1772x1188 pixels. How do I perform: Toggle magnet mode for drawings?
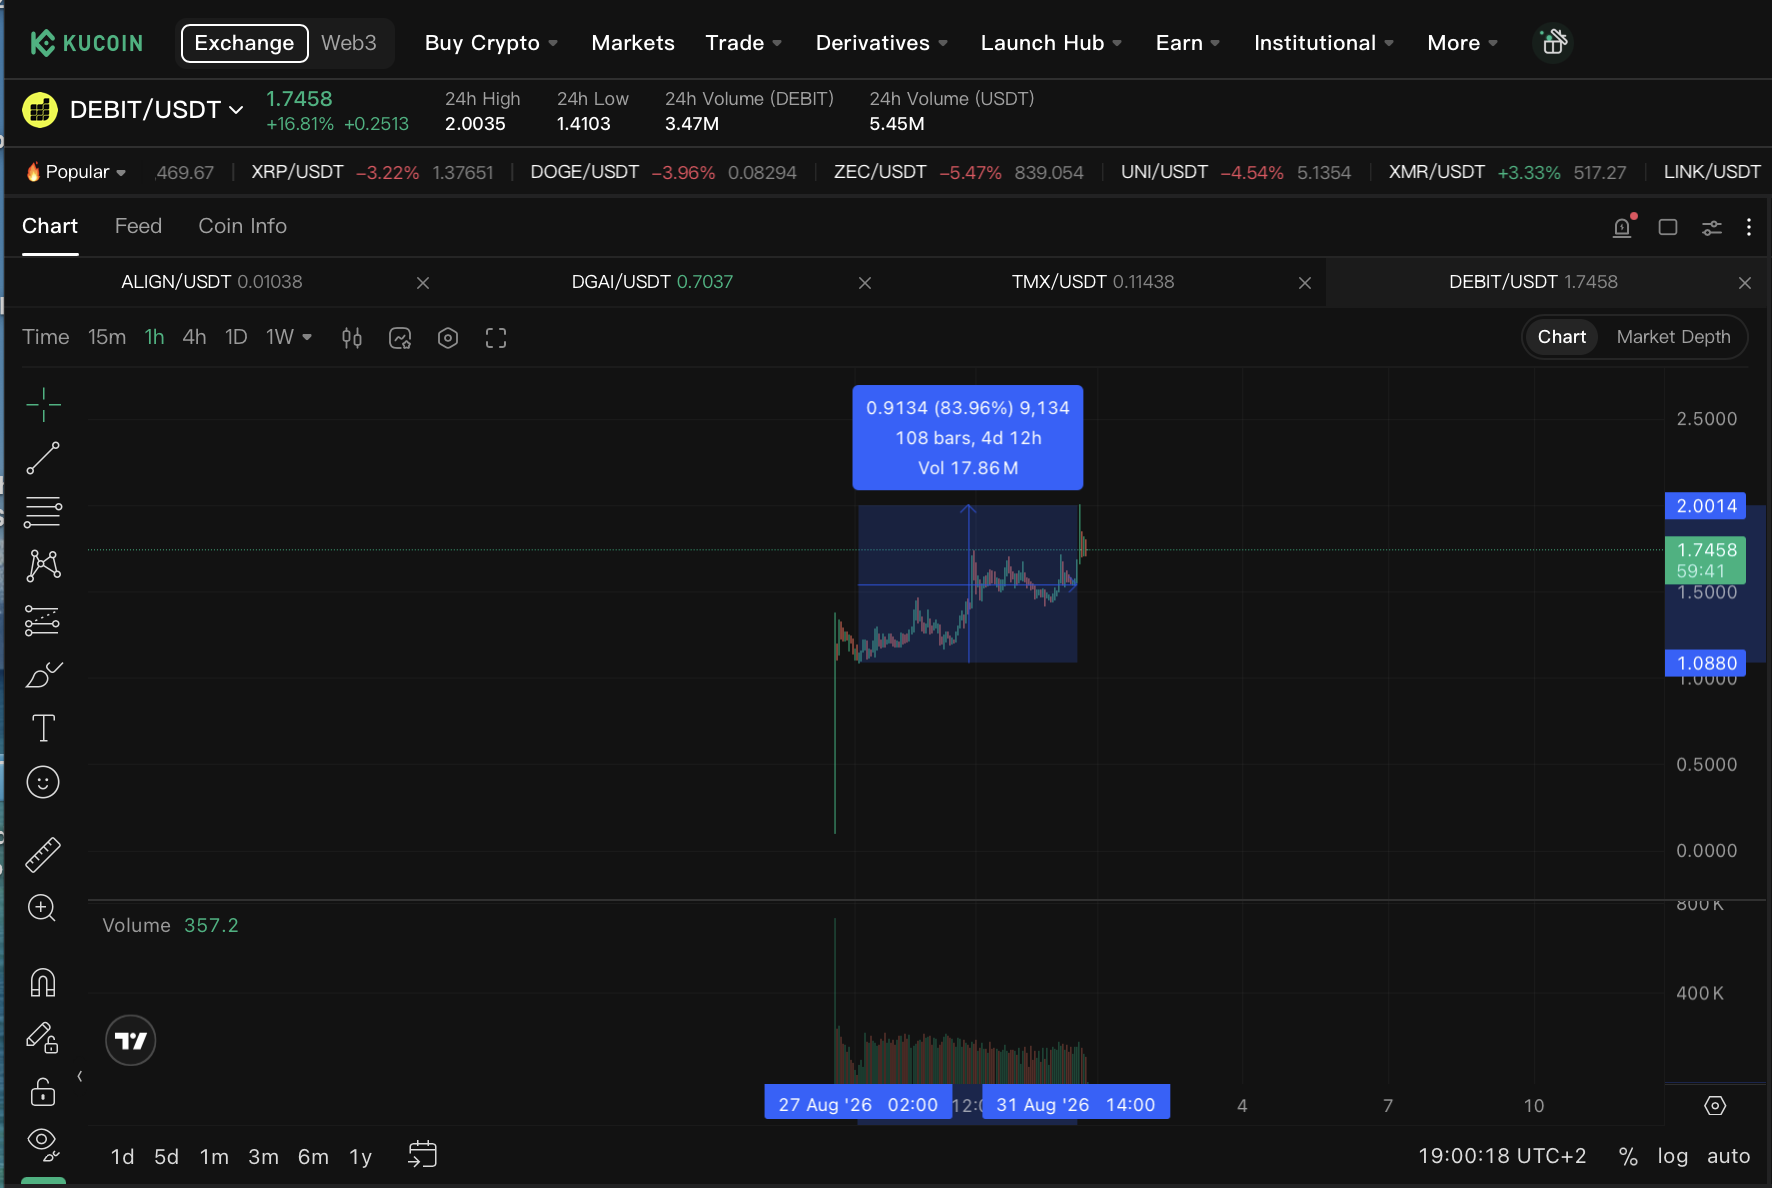(x=43, y=983)
